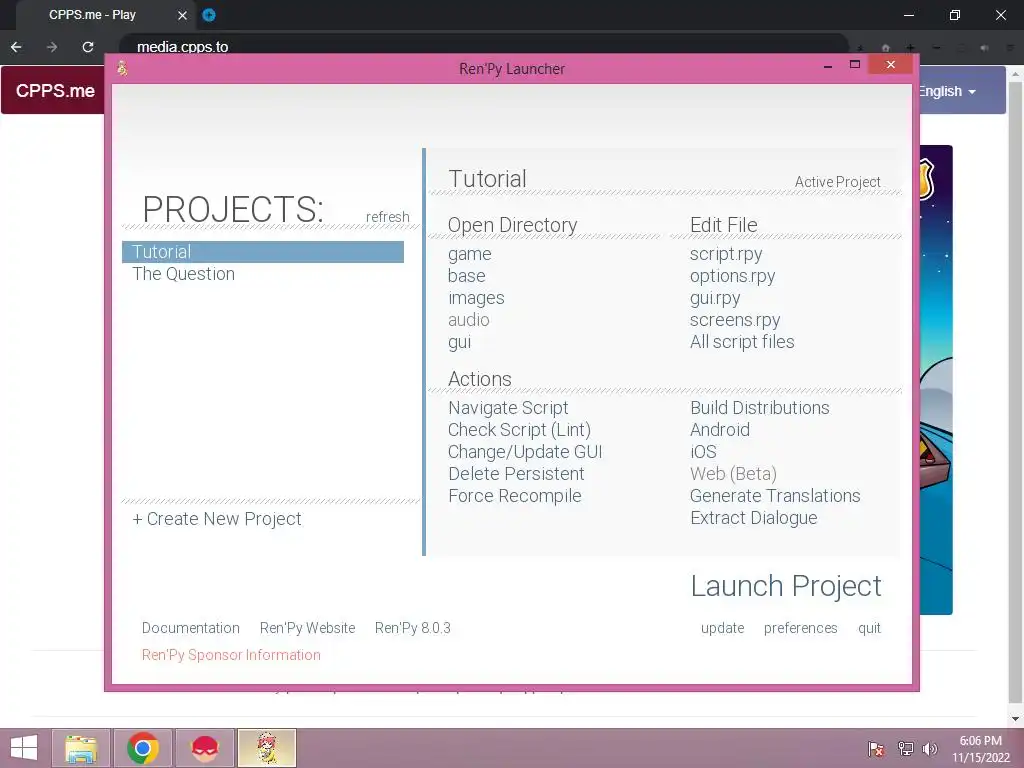Image resolution: width=1024 pixels, height=768 pixels.
Task: Switch to the CPPS.me - Play tab
Action: point(92,14)
